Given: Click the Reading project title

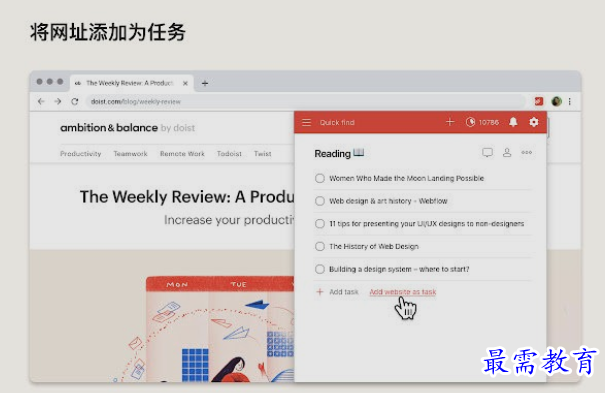Looking at the screenshot, I should tap(332, 153).
